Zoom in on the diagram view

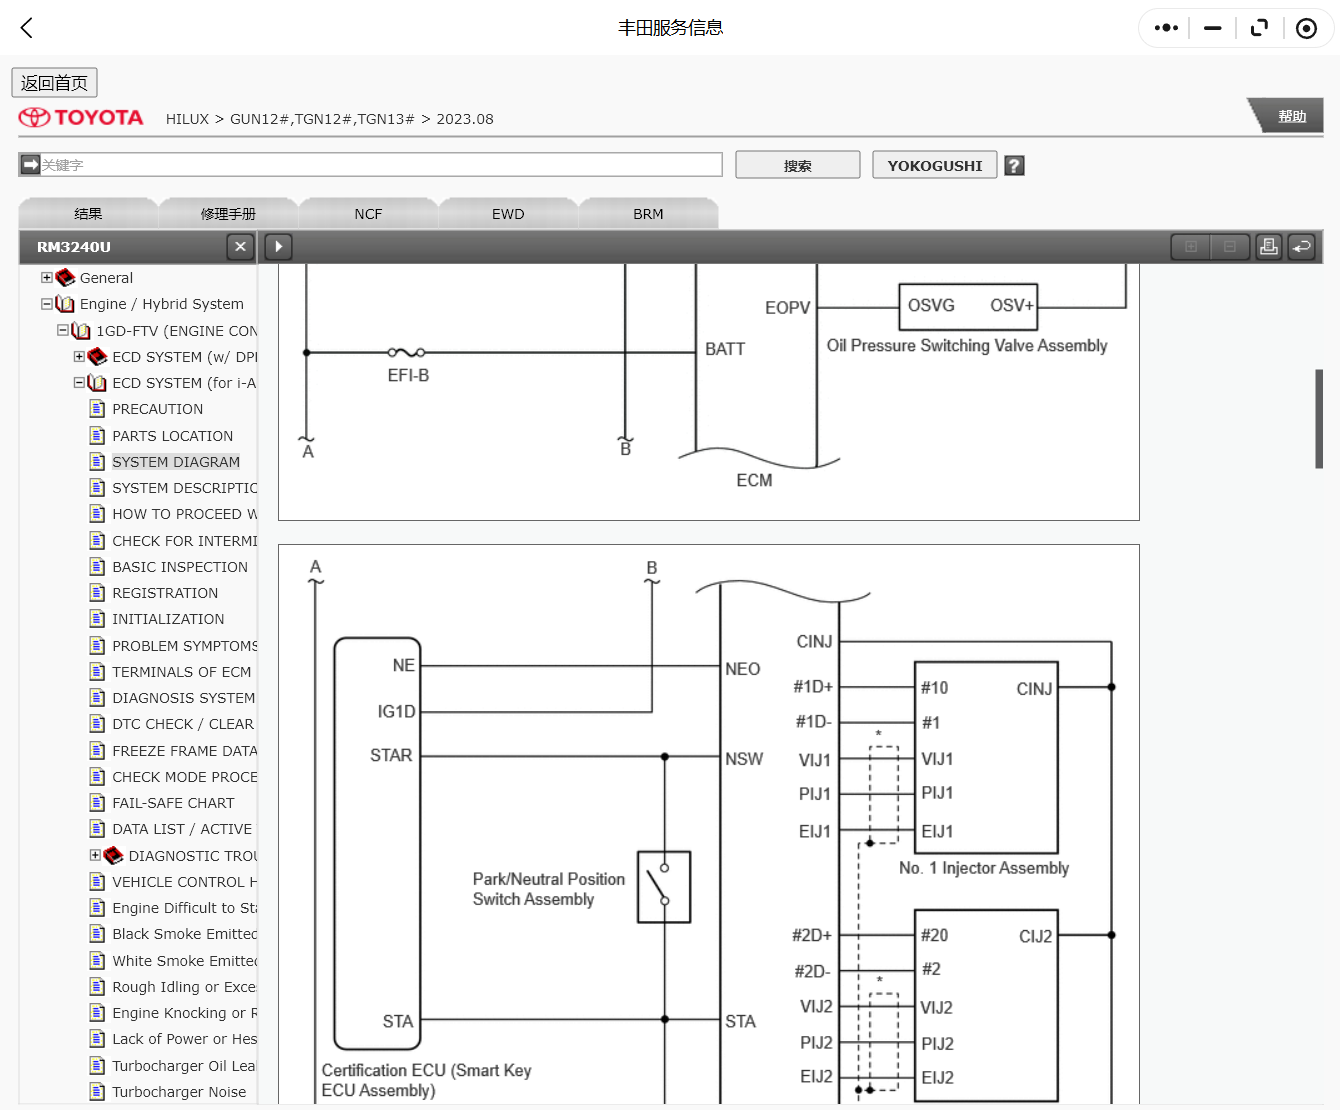[x=1190, y=246]
